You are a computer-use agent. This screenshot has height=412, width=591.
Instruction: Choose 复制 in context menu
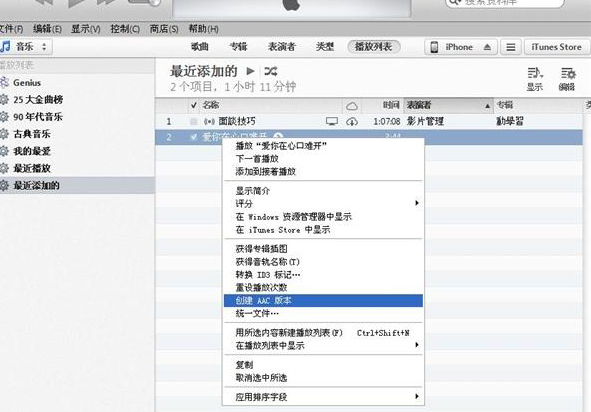pyautogui.click(x=323, y=365)
